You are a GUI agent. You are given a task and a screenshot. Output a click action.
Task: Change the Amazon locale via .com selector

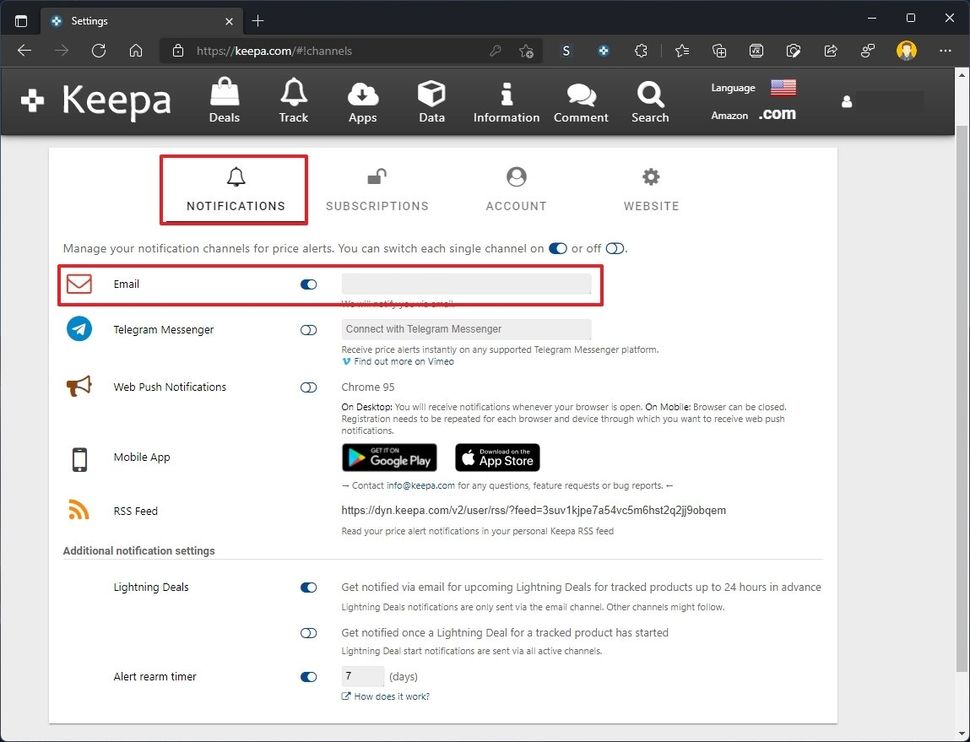pyautogui.click(x=777, y=113)
